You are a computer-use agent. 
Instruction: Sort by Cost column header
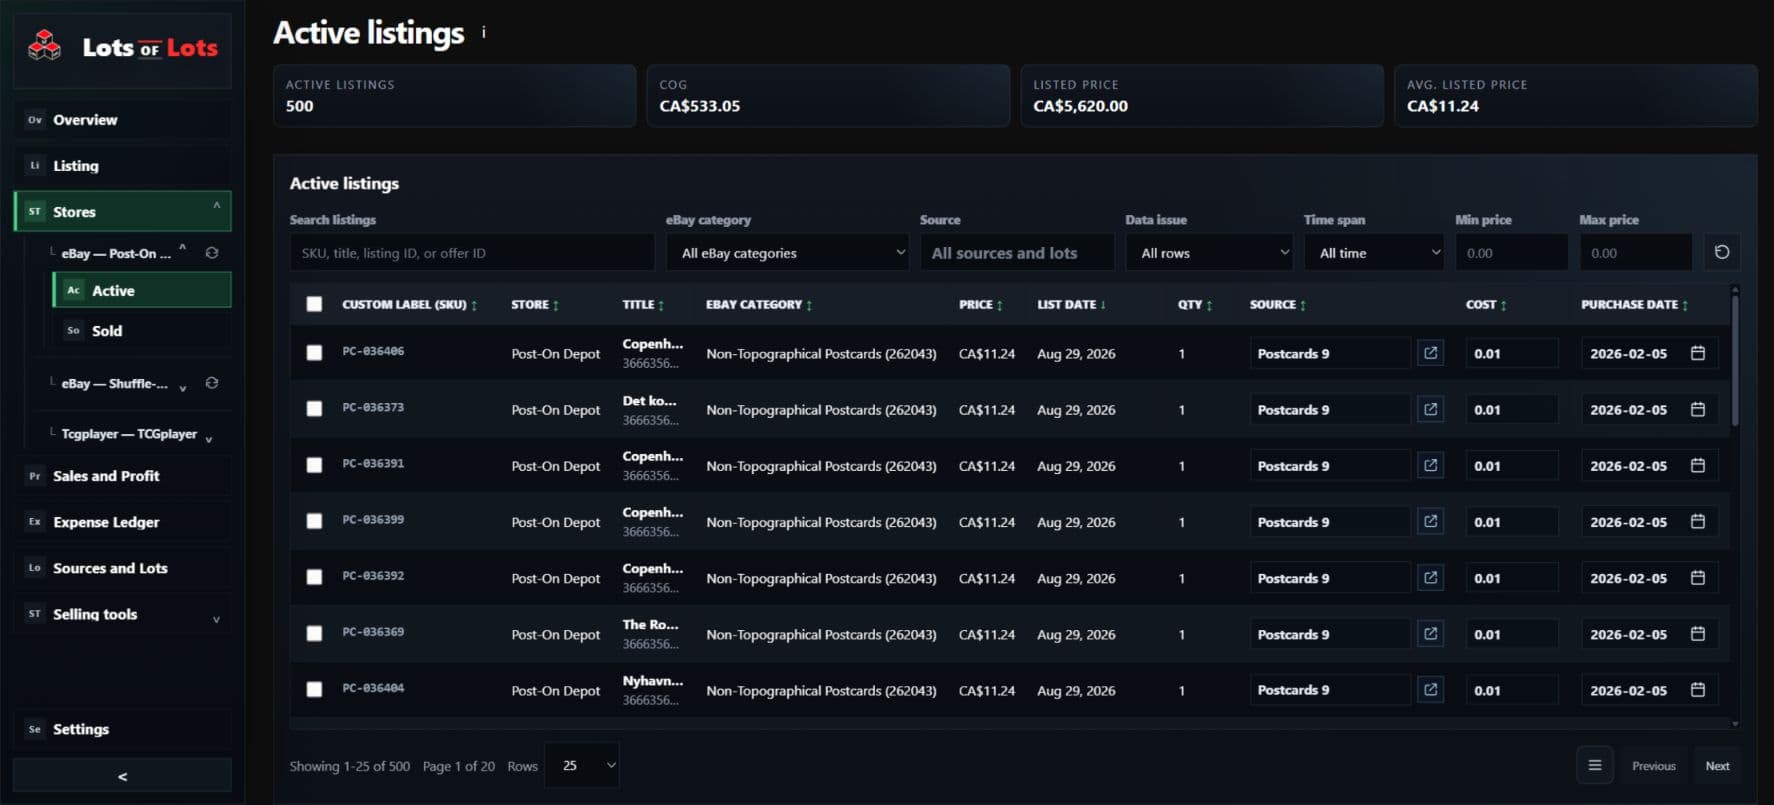coord(1486,304)
